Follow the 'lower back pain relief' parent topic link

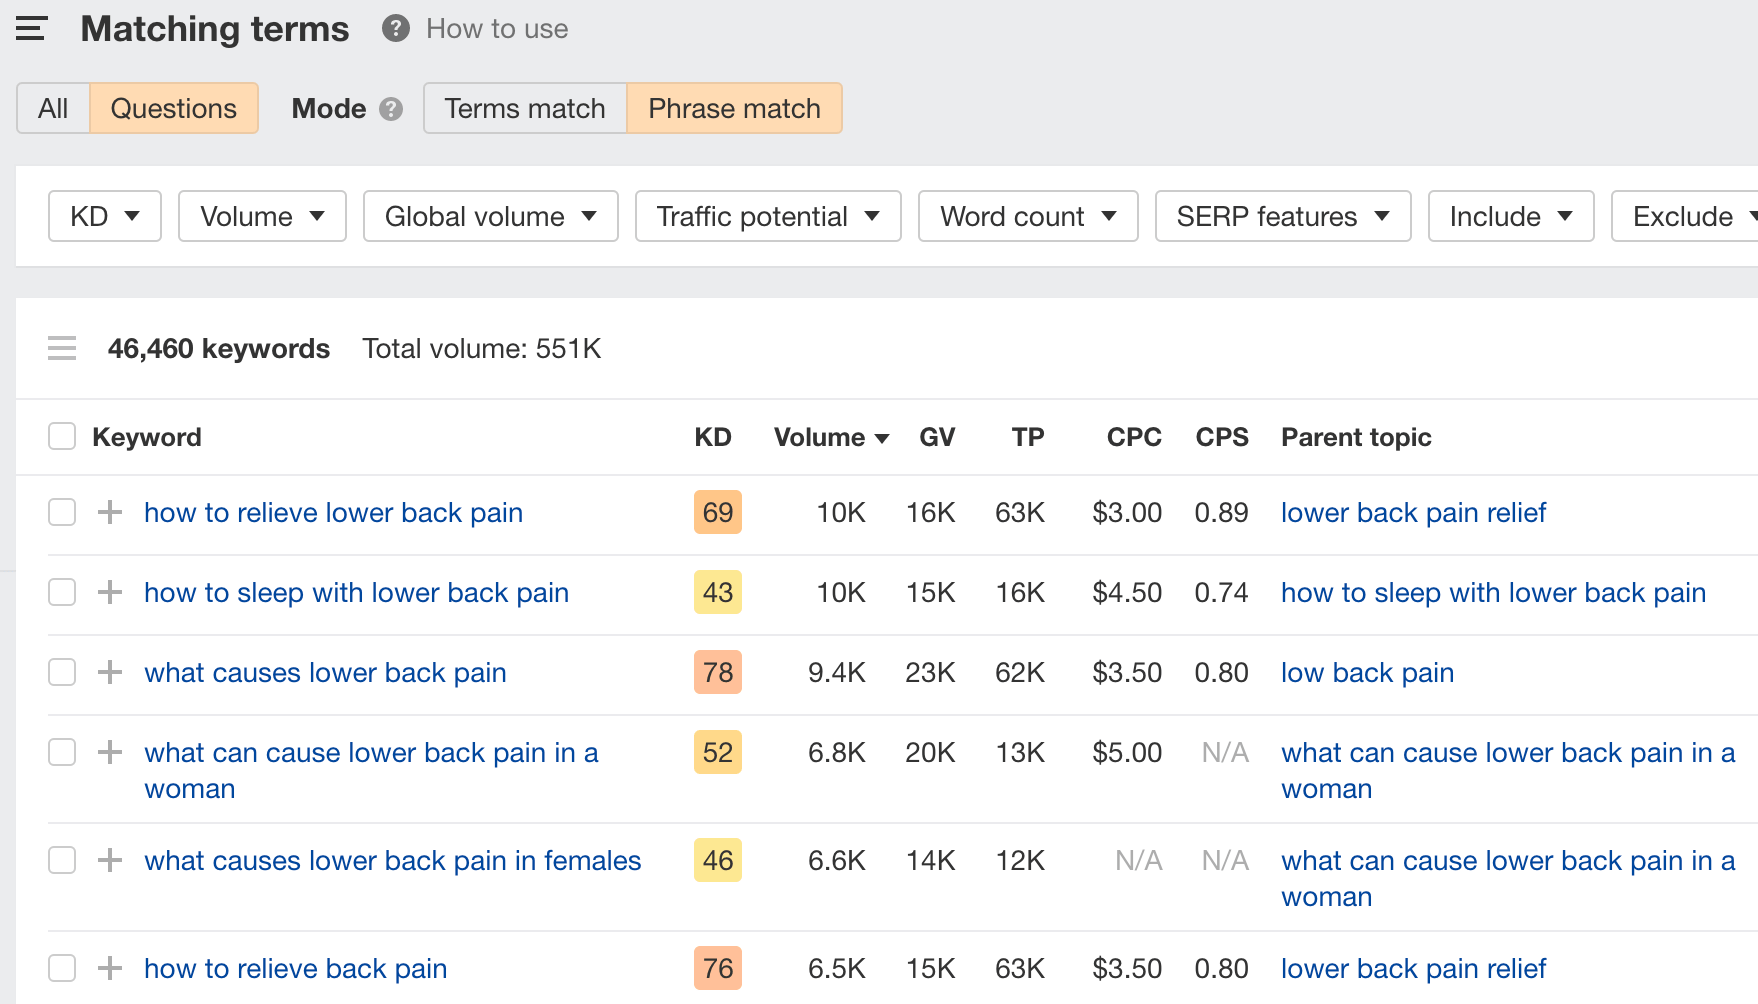click(1412, 512)
